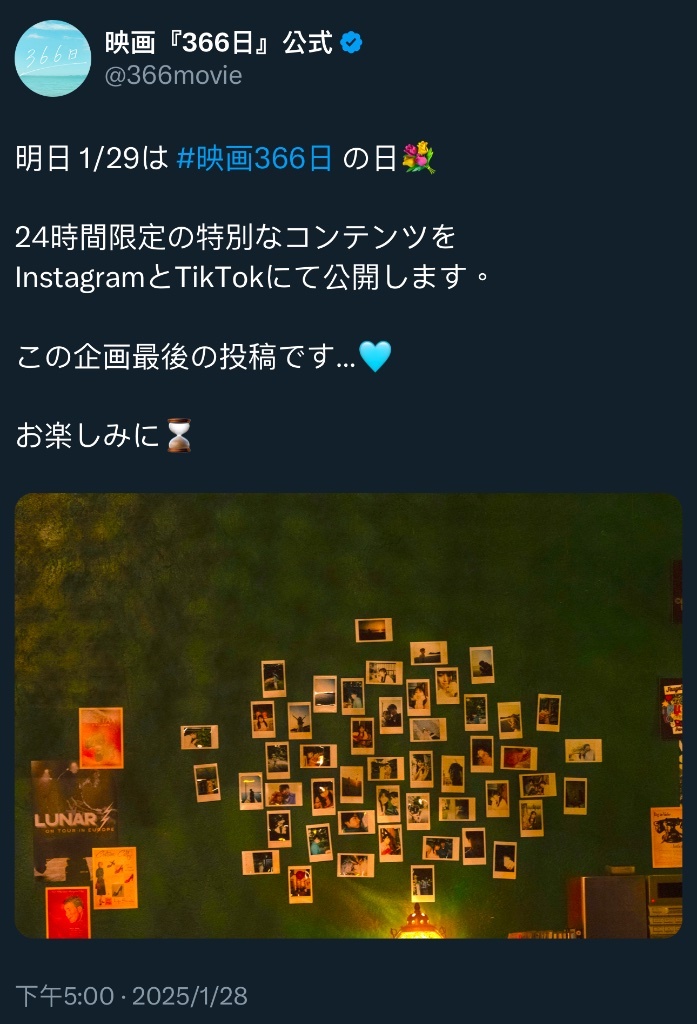Click the 下午5:00 post time
The height and width of the screenshot is (1024, 697).
65,996
